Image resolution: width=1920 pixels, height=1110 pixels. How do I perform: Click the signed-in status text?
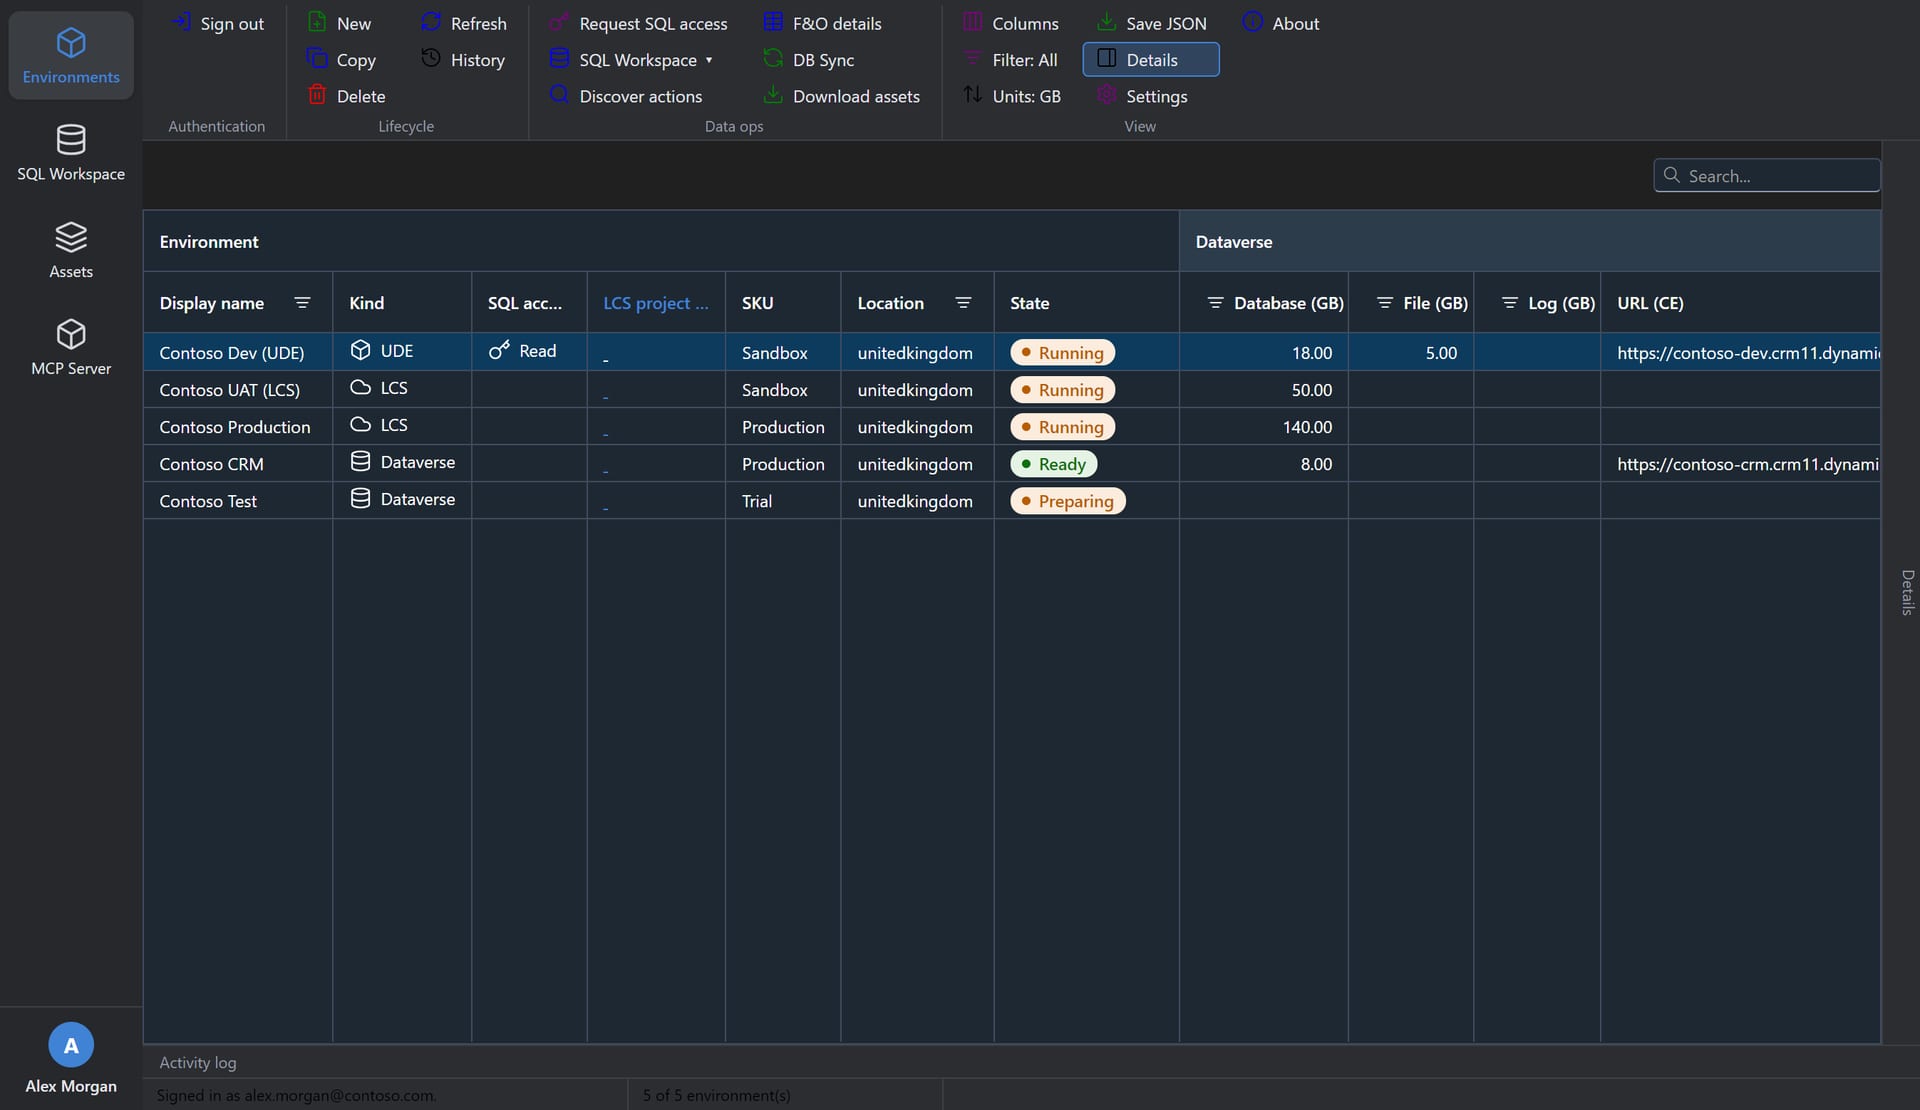click(x=296, y=1095)
